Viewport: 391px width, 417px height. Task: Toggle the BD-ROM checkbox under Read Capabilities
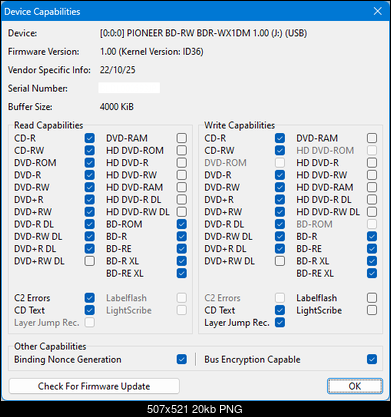(182, 224)
